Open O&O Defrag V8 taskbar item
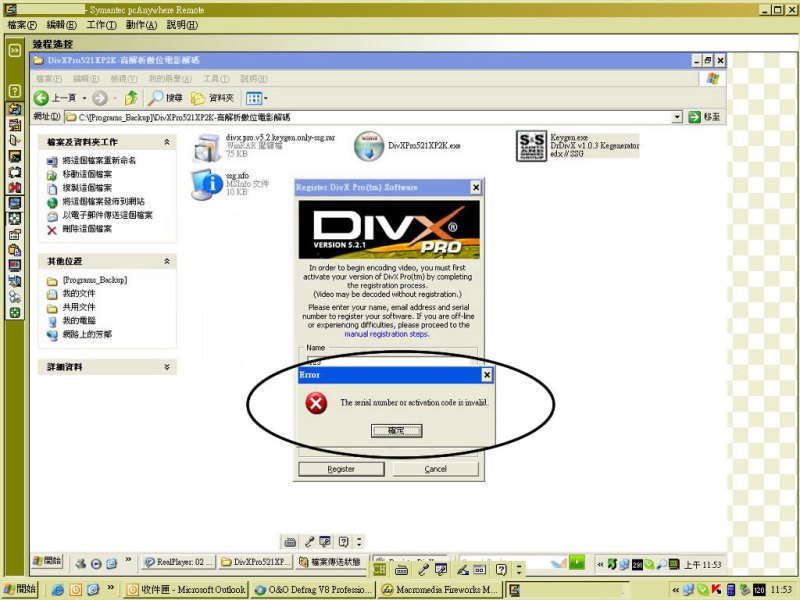This screenshot has width=800, height=600. (313, 590)
